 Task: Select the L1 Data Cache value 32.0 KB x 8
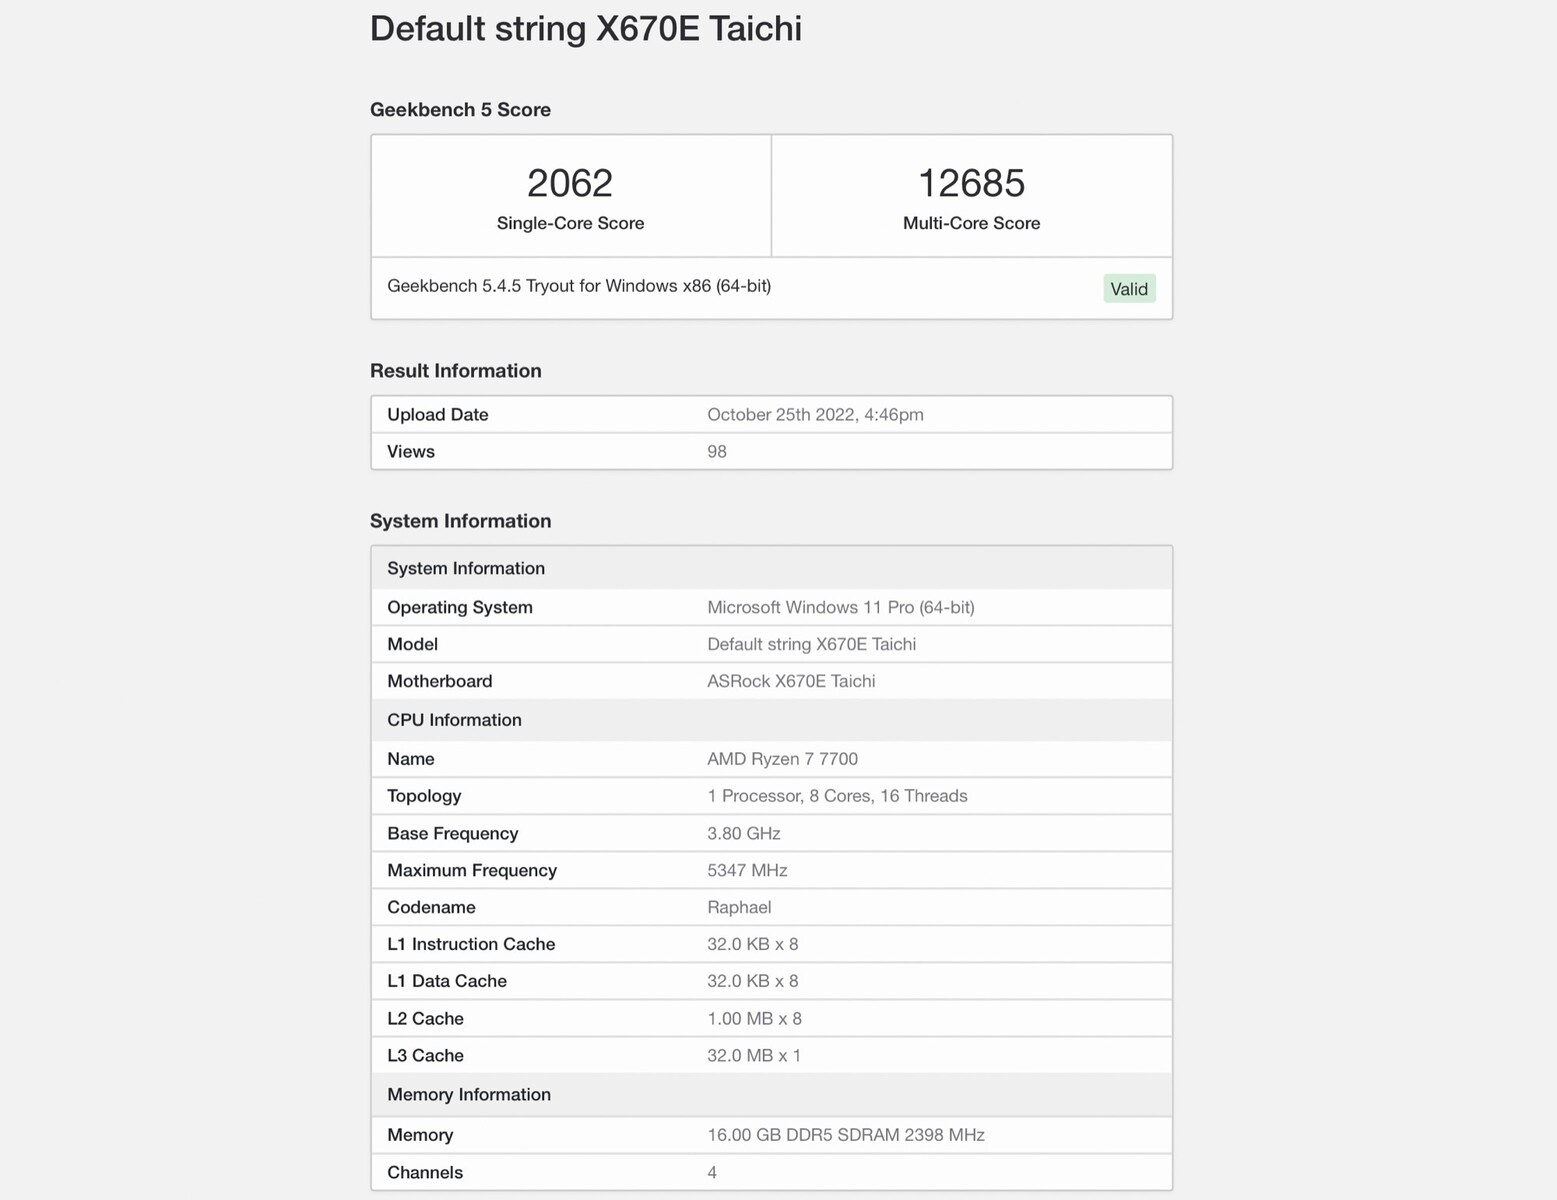753,982
